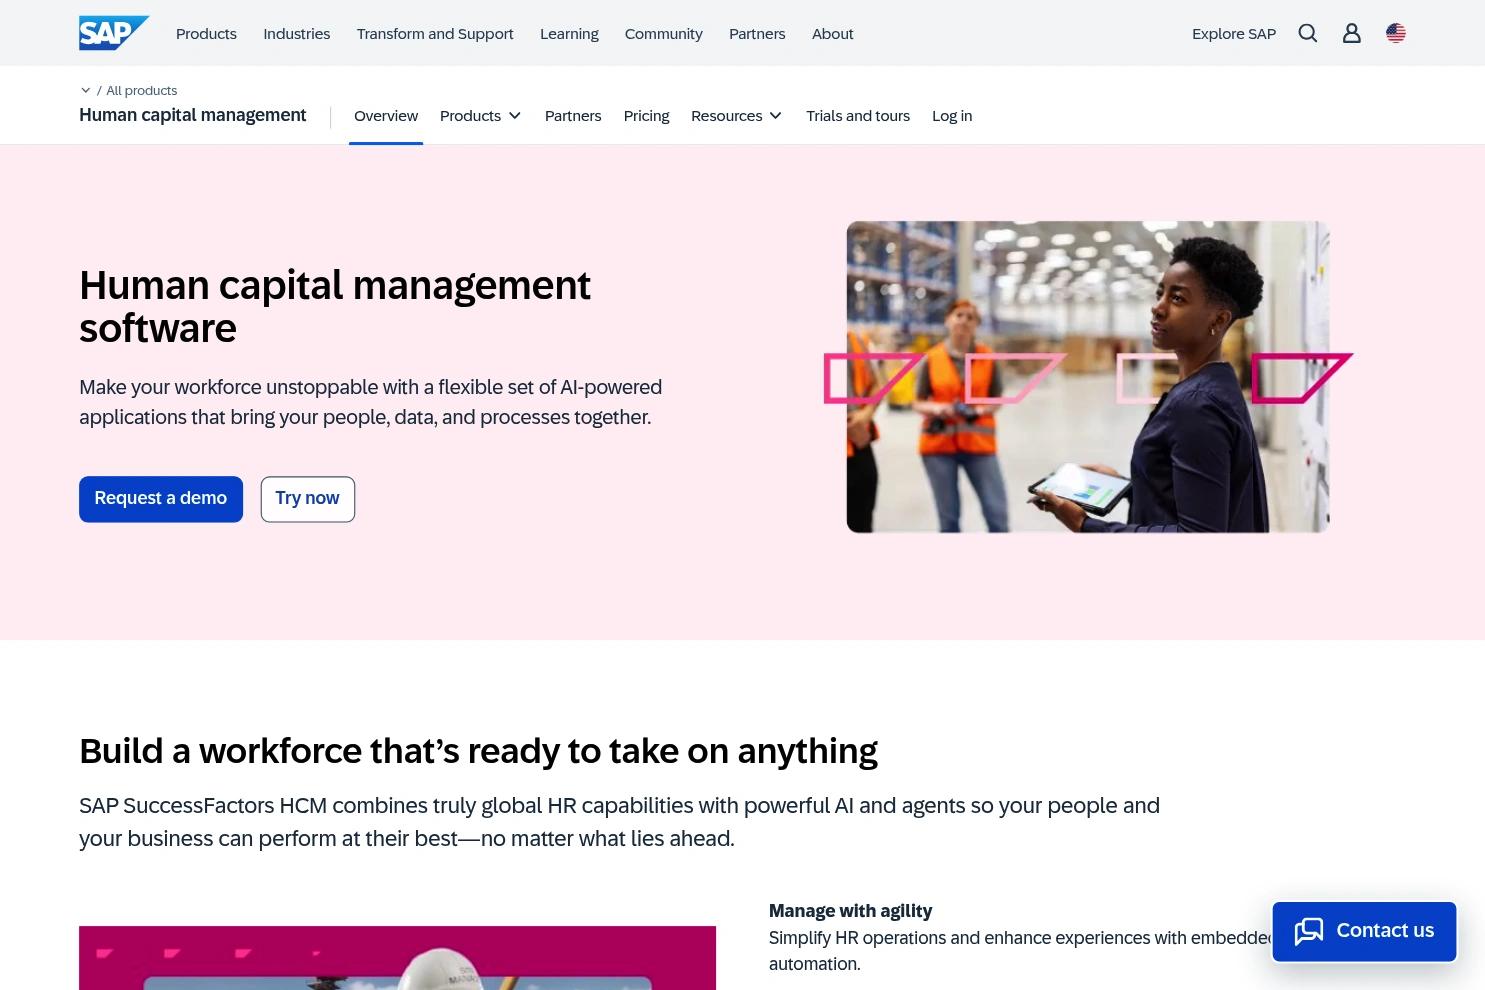Click the Manage with agility heading
This screenshot has width=1485, height=990.
tap(850, 911)
